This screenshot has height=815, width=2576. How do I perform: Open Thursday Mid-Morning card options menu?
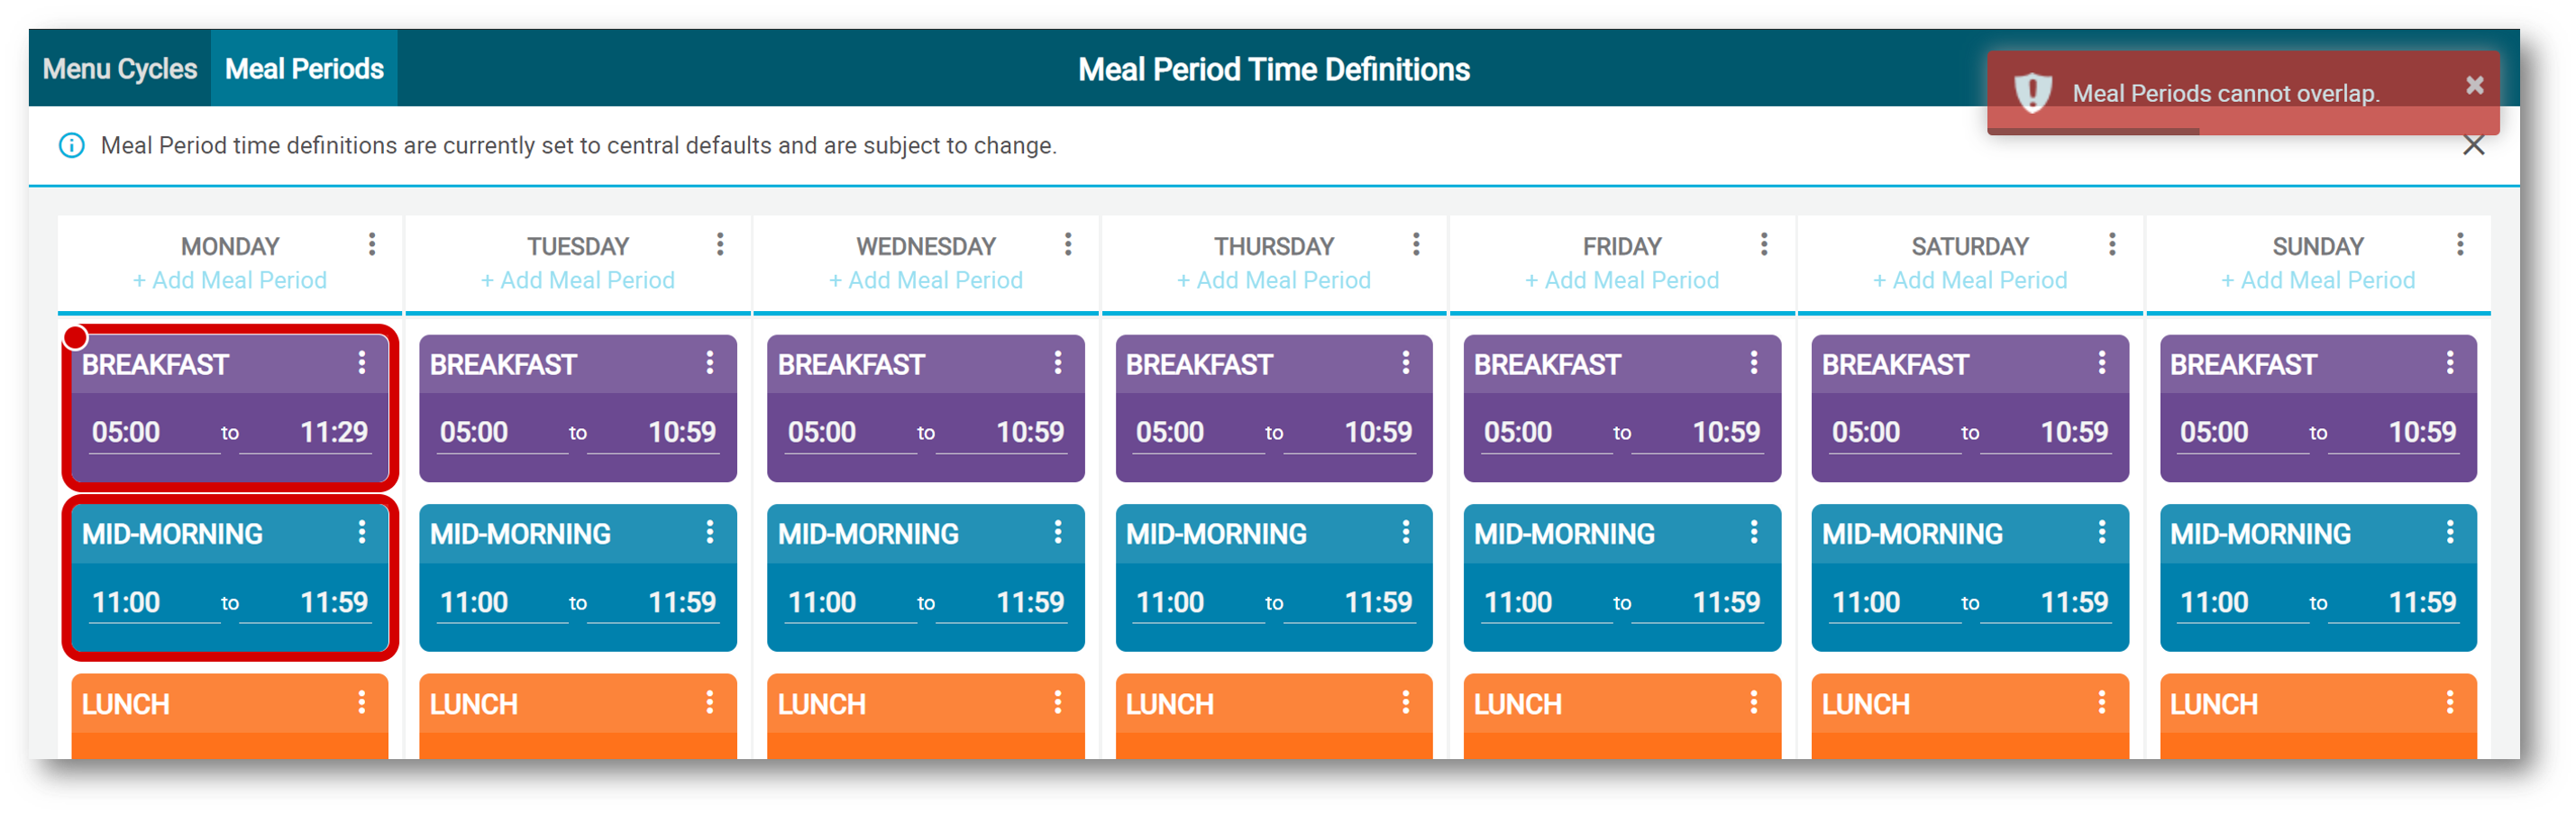click(x=1406, y=533)
